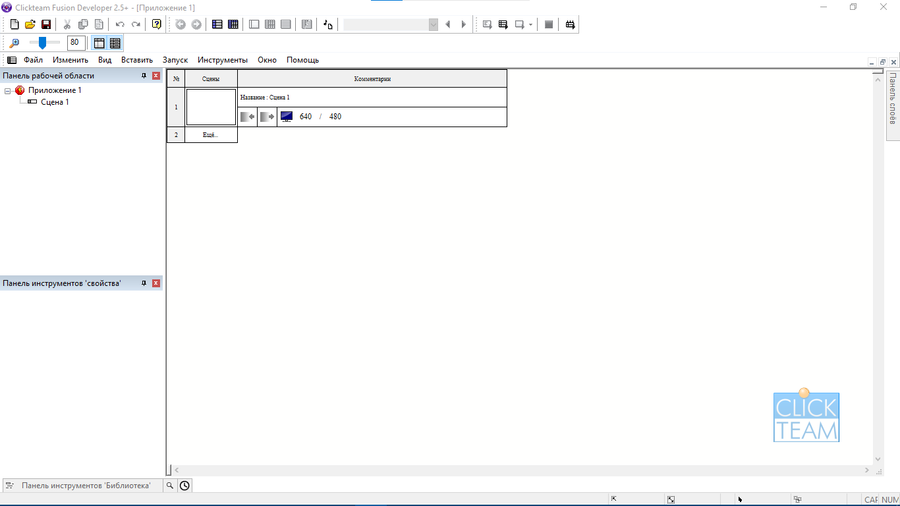Click the horizontal scrollbar right arrow
Viewport: 900px width, 506px height.
867,470
